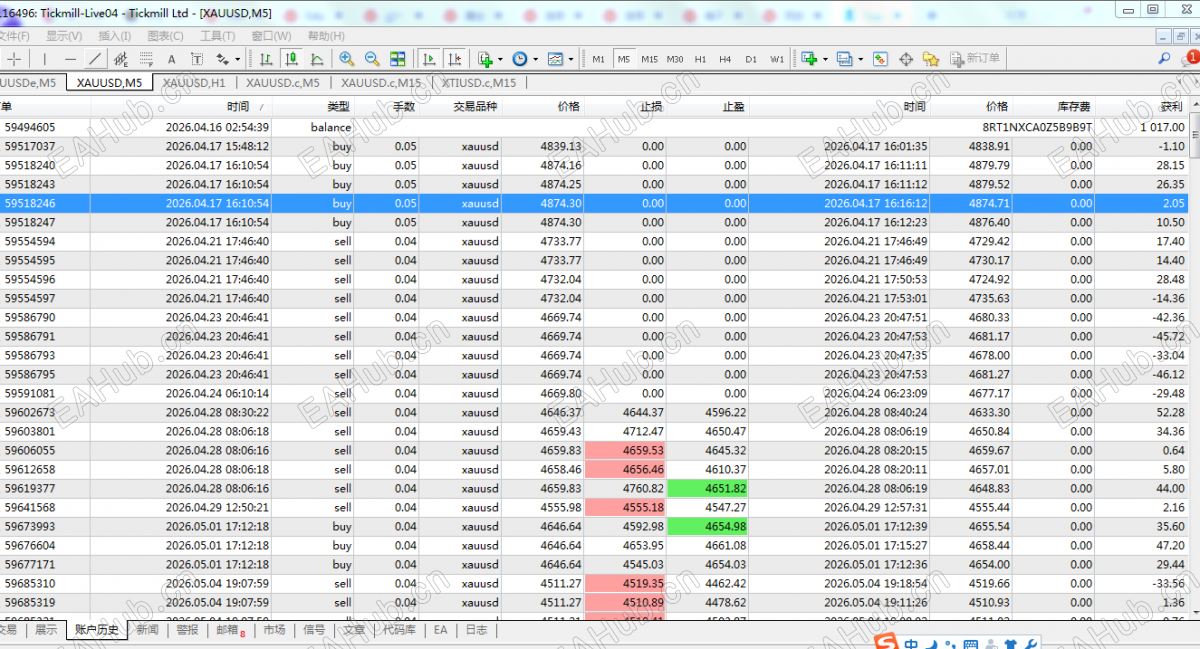This screenshot has height=649, width=1200.
Task: Choose the Fibonacci retracement tool
Action: tap(146, 59)
